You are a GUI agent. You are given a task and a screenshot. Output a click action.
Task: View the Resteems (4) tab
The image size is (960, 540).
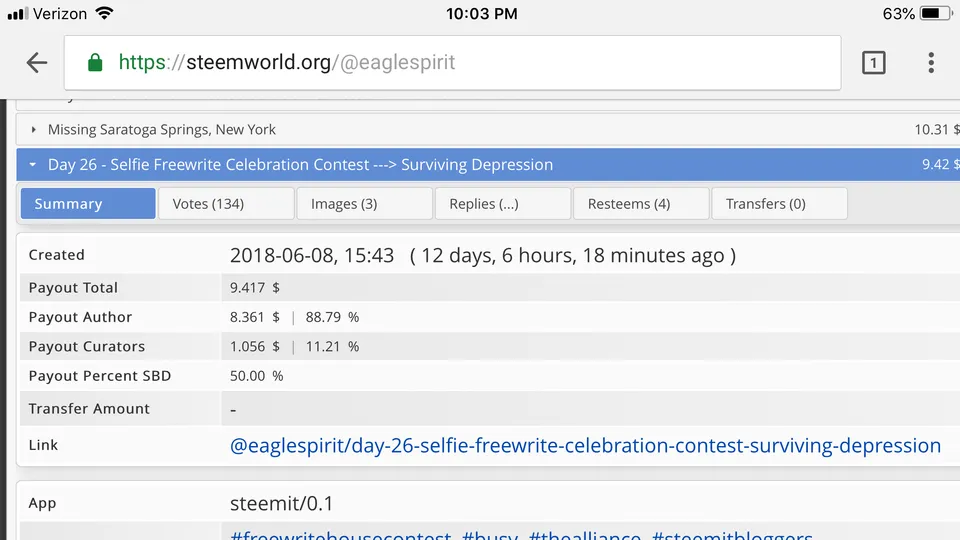pos(641,204)
